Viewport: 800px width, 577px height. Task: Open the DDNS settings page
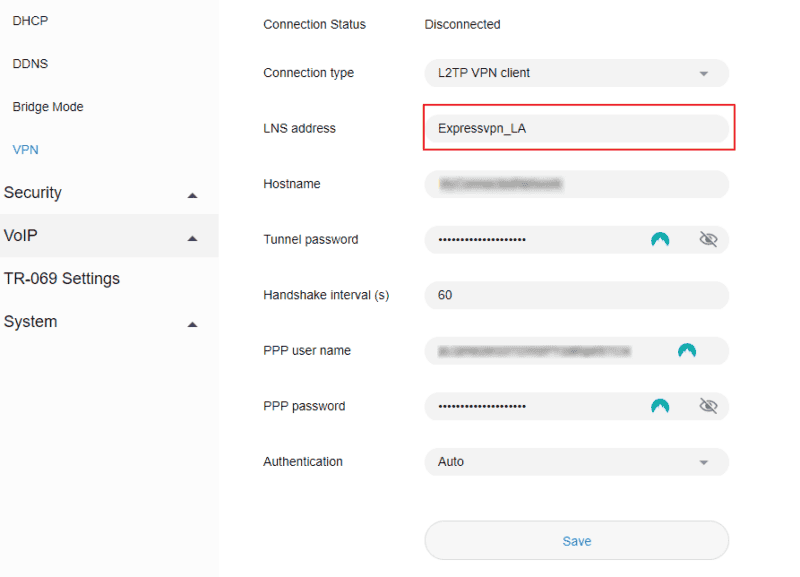tap(30, 64)
